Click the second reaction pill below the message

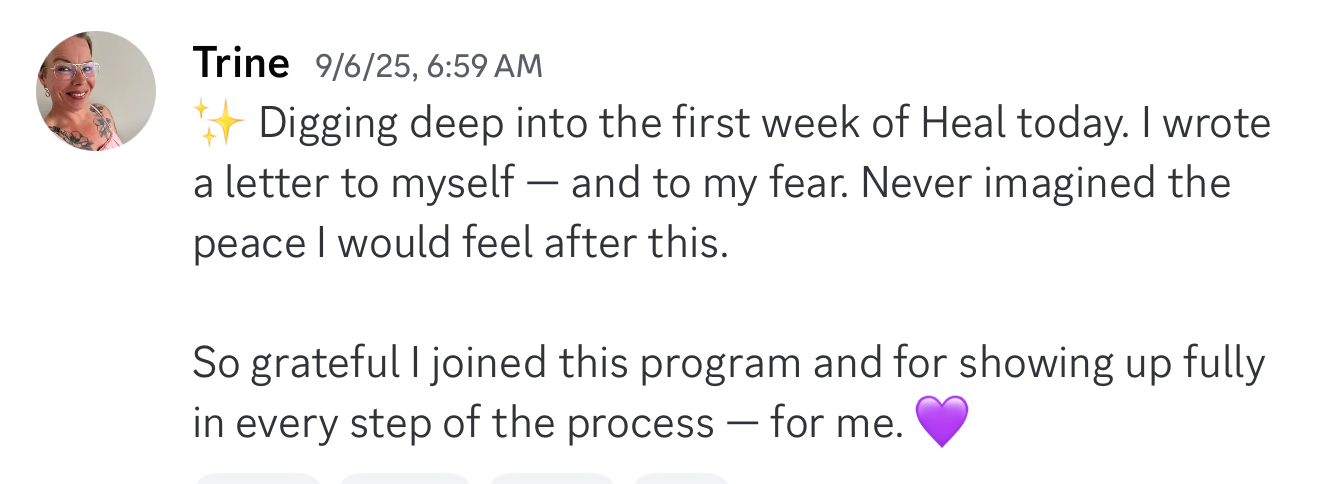pos(404,478)
